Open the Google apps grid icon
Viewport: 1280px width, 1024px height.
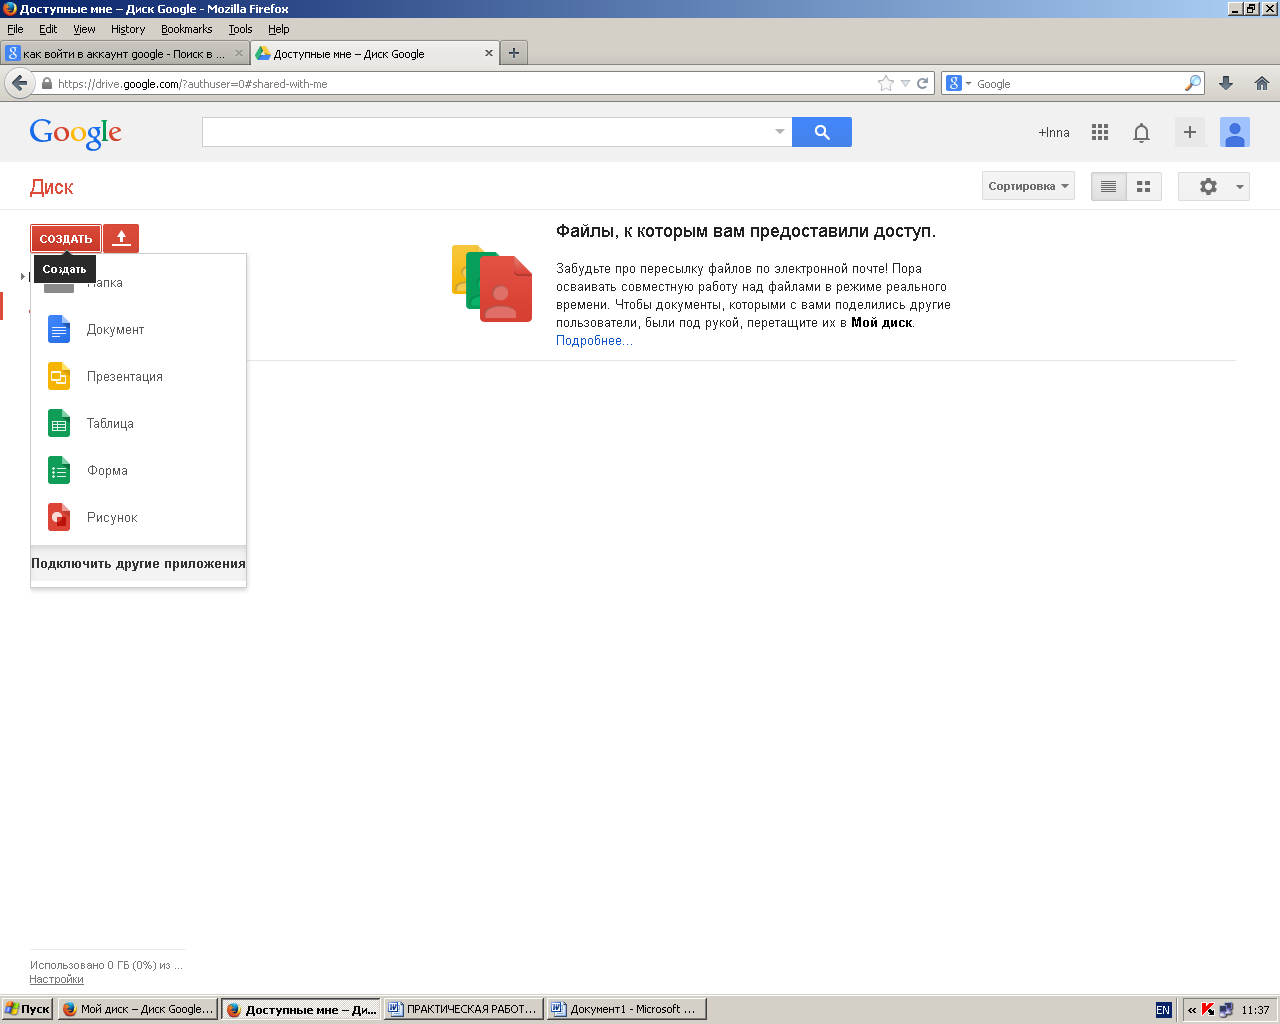[x=1100, y=132]
